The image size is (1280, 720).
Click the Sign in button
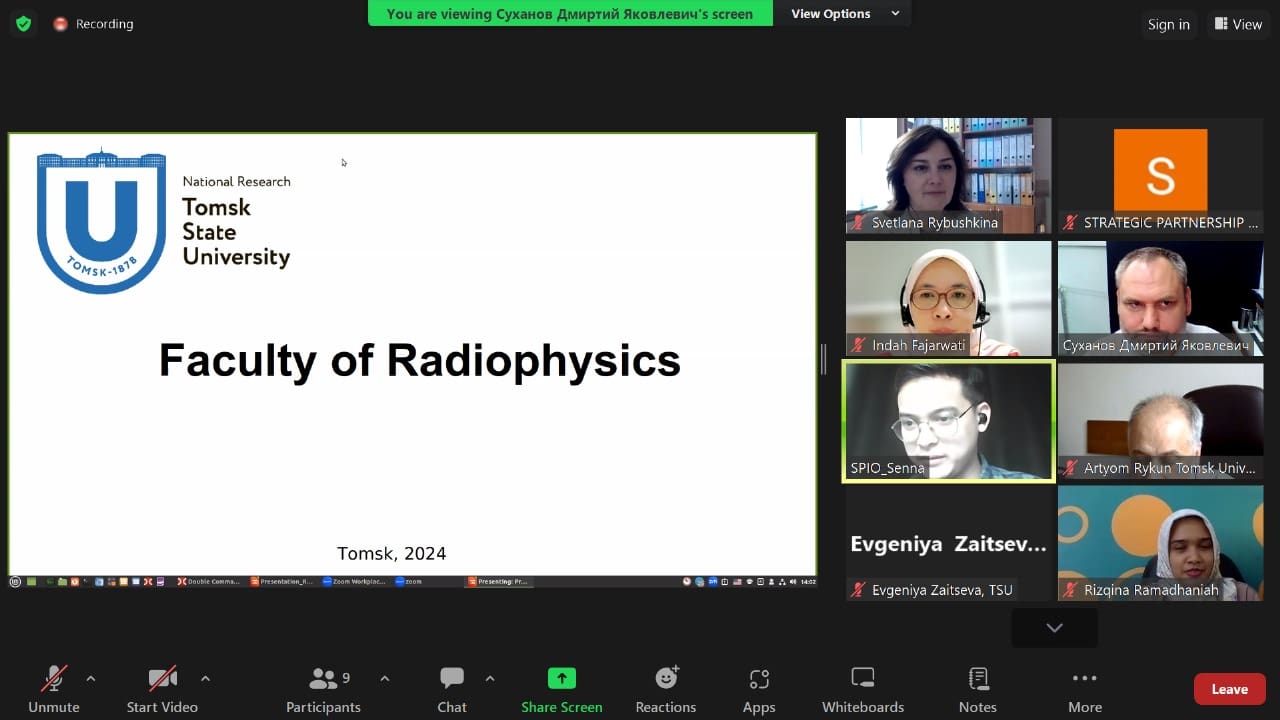point(1168,24)
